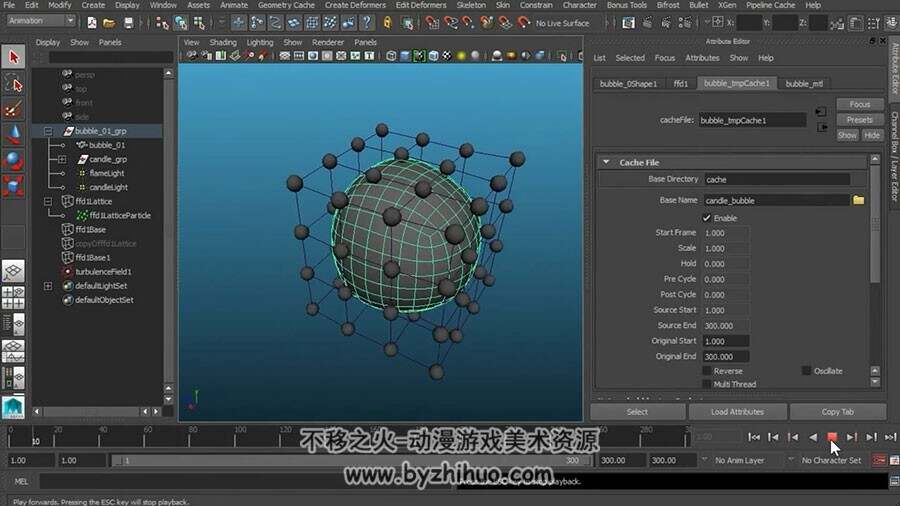Switch to single perspective layout icon
This screenshot has height=506, width=900.
13,271
